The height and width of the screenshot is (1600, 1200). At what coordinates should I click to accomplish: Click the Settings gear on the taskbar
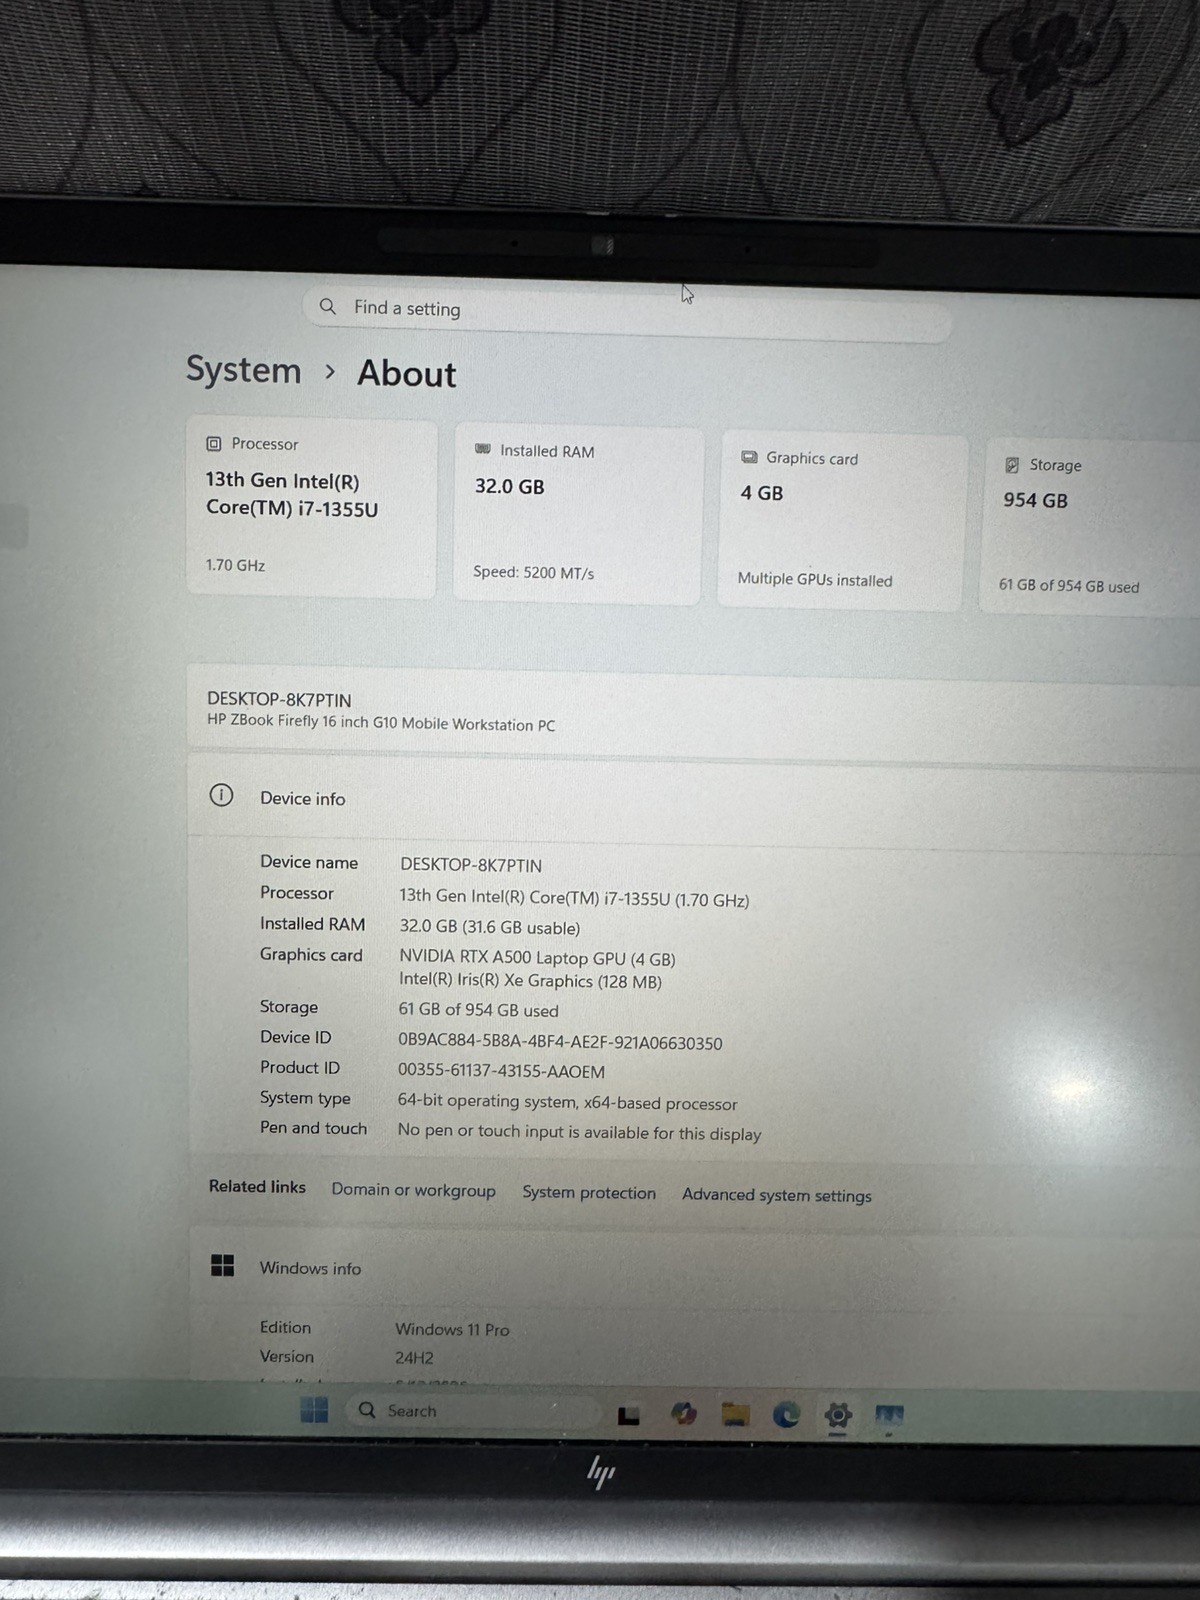[838, 1415]
